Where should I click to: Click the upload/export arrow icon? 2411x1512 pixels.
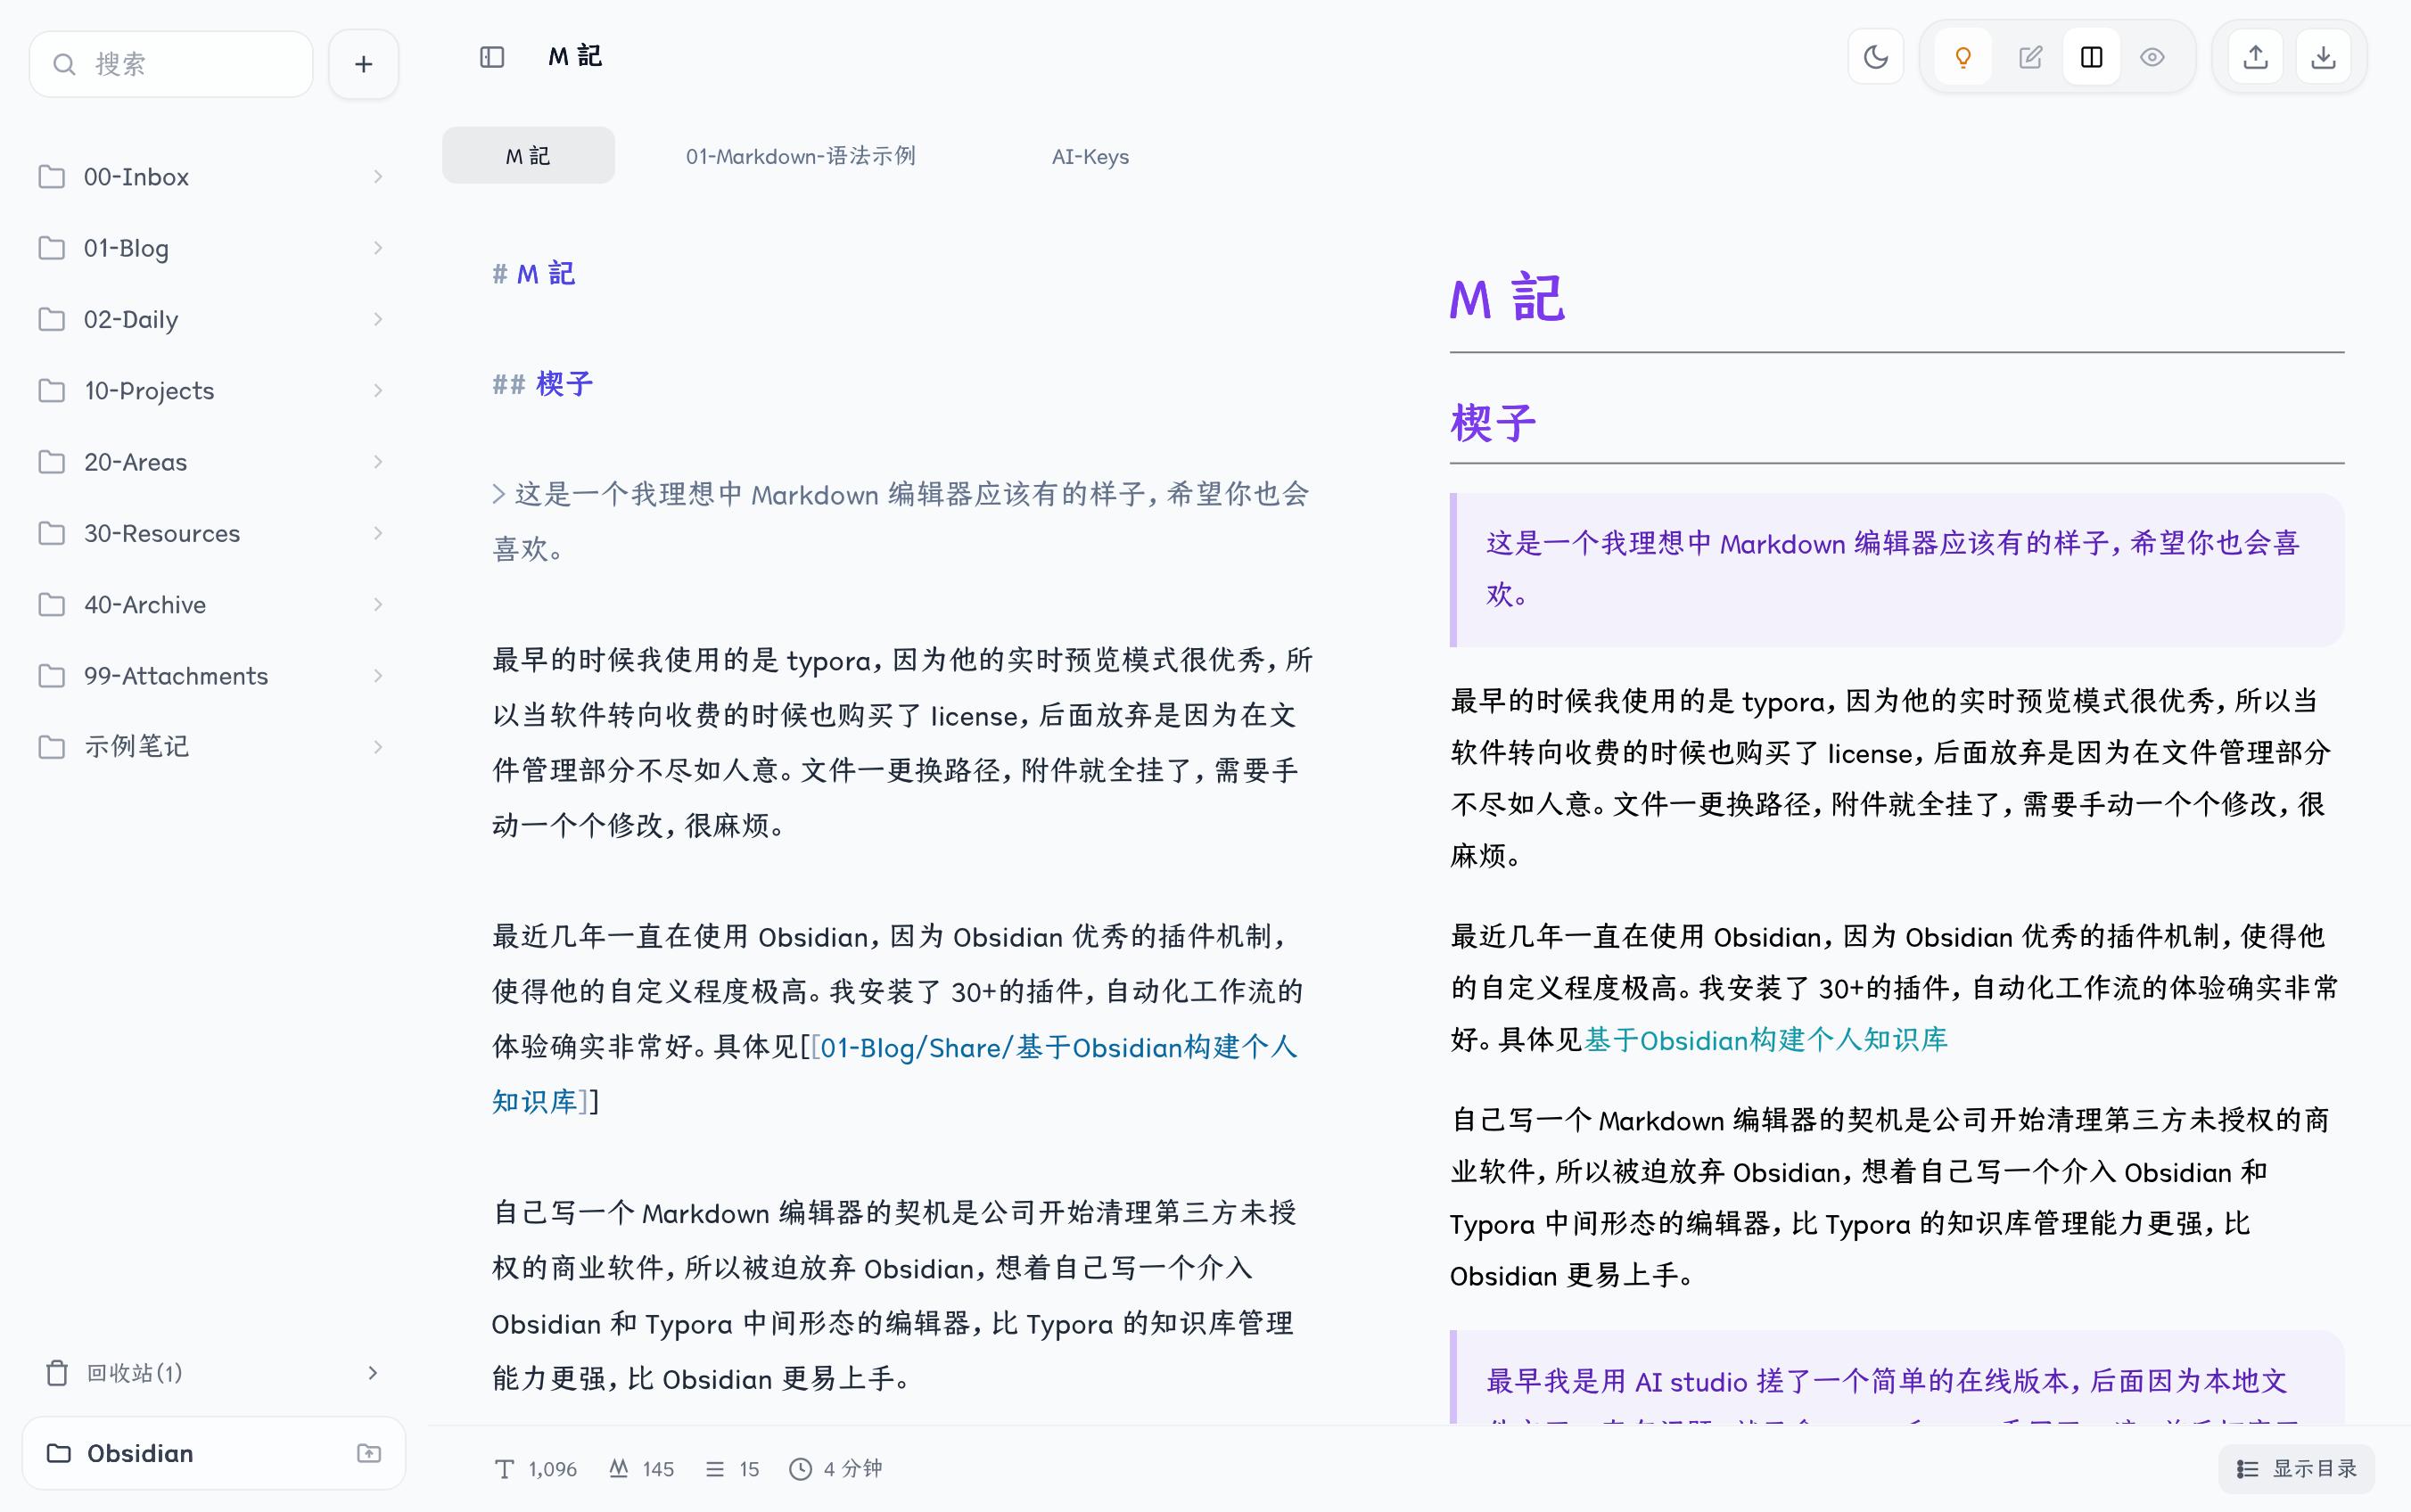pos(2255,57)
